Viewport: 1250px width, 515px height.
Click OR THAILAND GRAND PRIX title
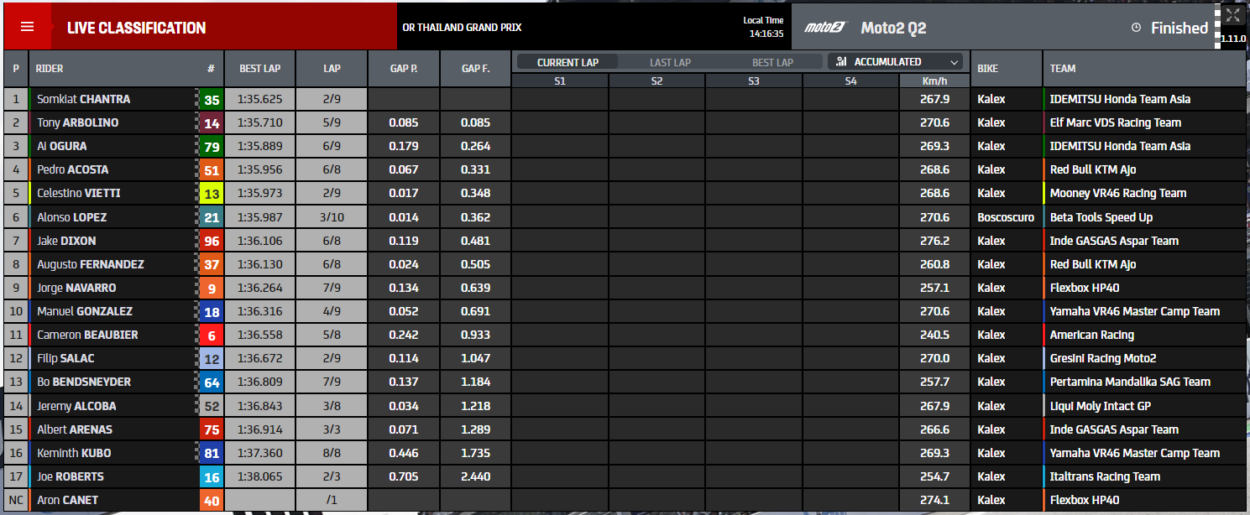pyautogui.click(x=461, y=28)
